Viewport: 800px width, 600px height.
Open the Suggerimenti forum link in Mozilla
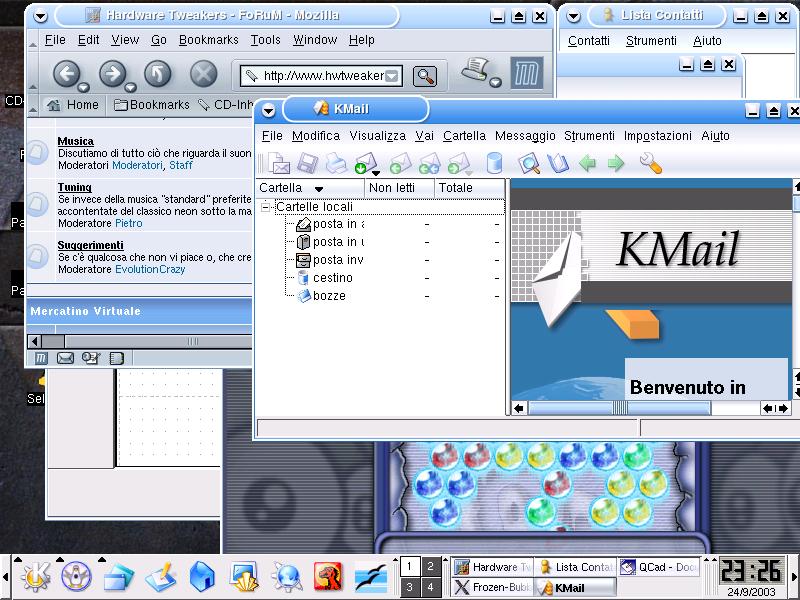tap(90, 245)
